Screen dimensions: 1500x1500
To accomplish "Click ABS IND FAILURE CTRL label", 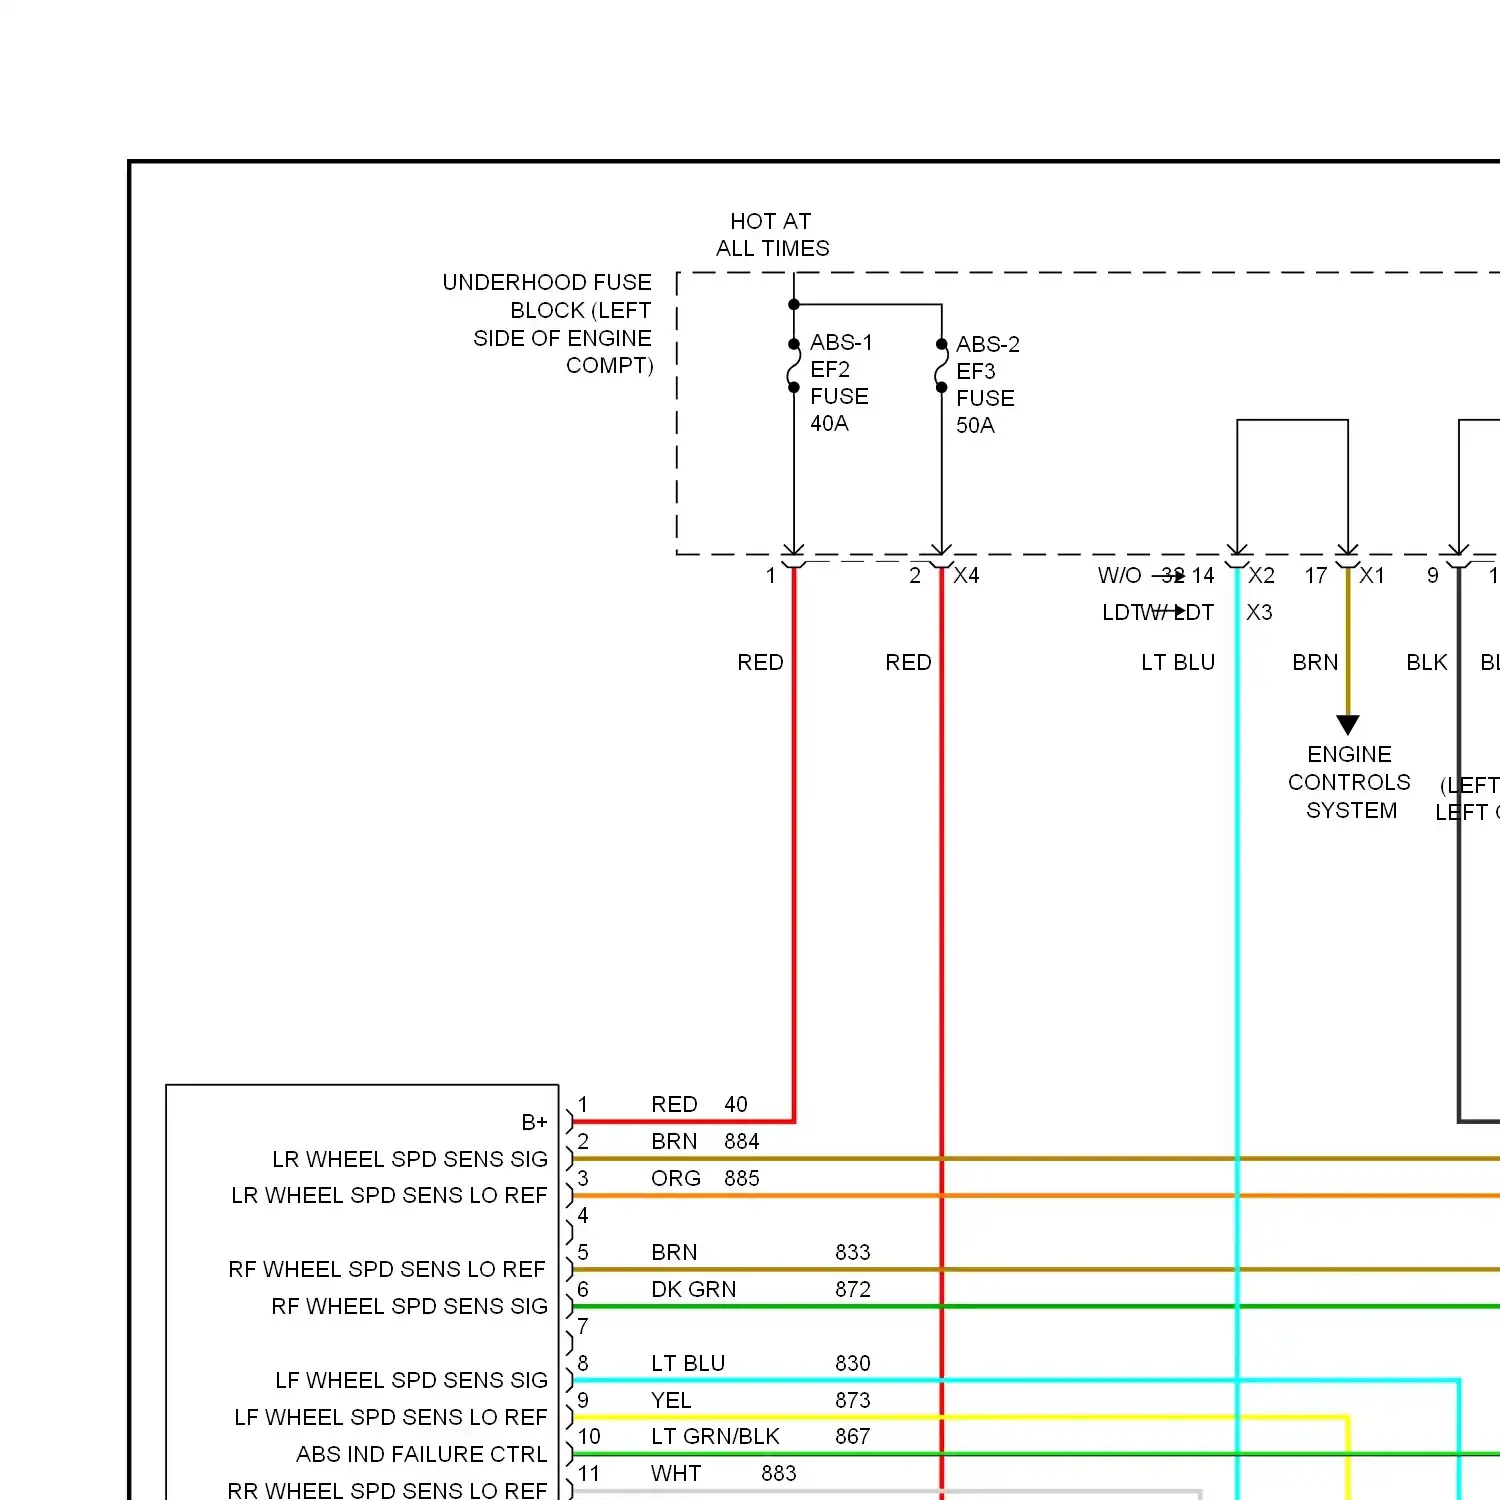I will tap(422, 1455).
